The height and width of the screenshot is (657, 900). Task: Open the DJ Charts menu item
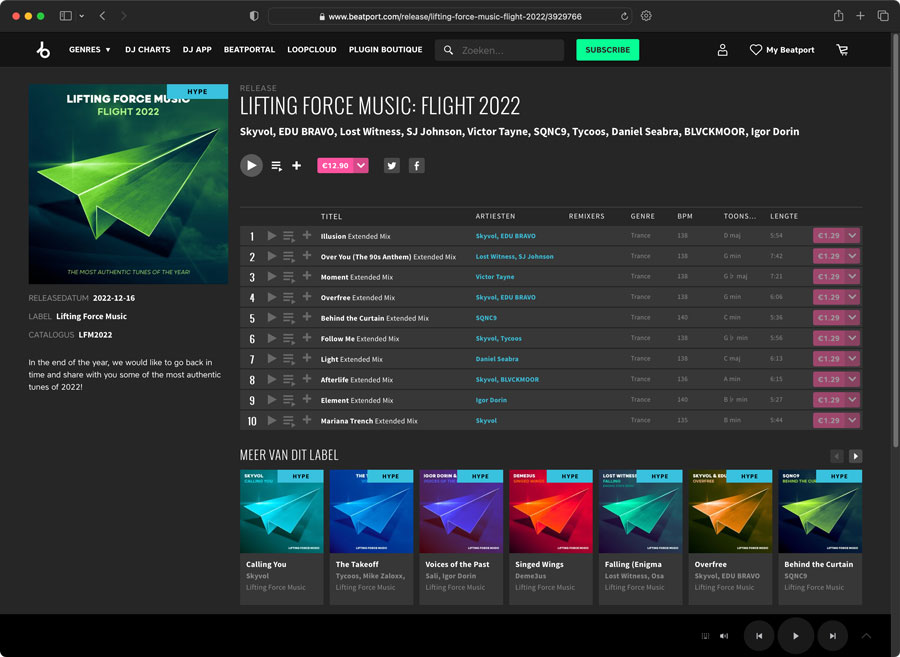[x=147, y=50]
